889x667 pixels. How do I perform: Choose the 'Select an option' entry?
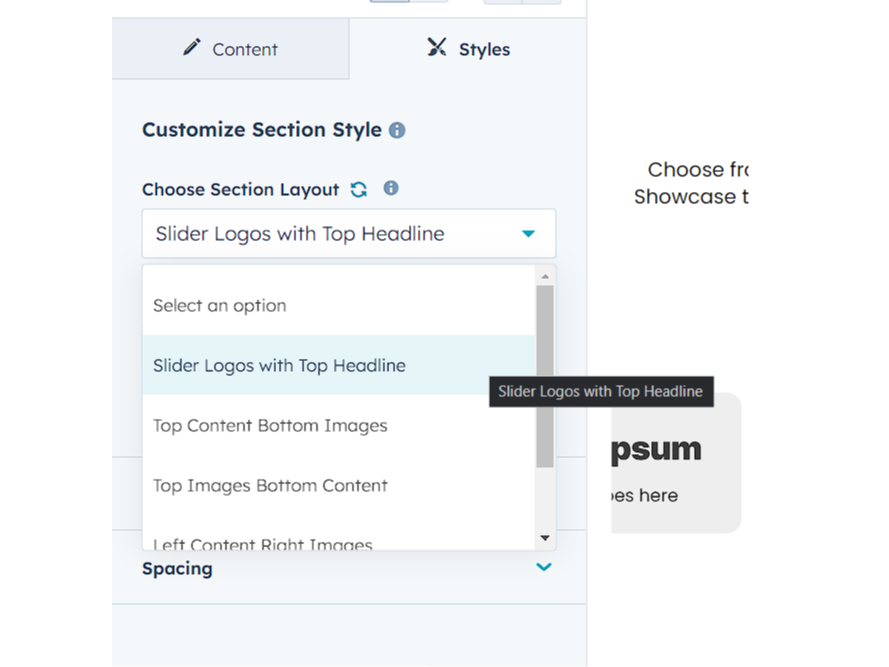220,306
